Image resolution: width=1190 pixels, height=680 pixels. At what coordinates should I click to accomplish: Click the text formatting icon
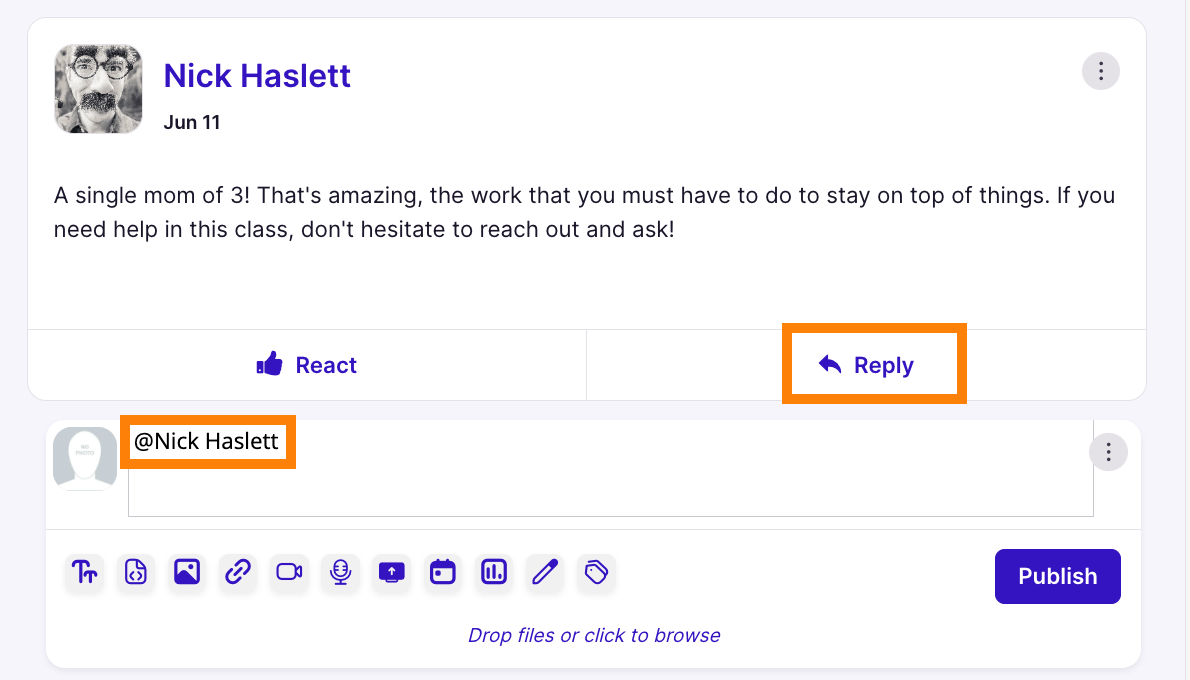[x=85, y=572]
